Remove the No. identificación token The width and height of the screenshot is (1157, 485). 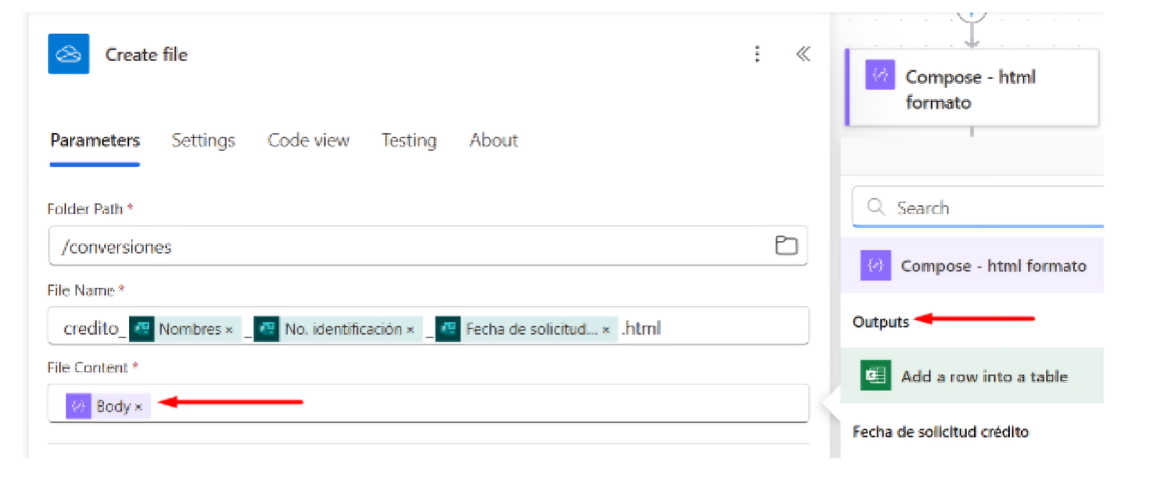tap(410, 330)
